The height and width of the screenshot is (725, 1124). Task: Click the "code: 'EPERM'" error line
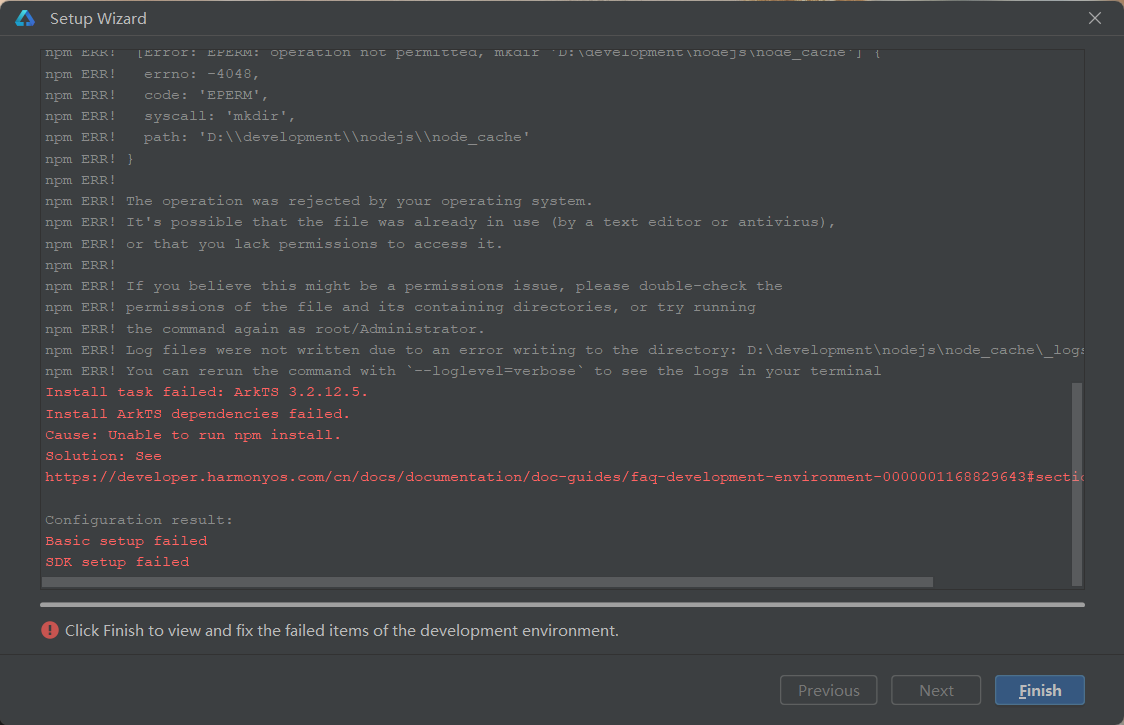pos(206,95)
